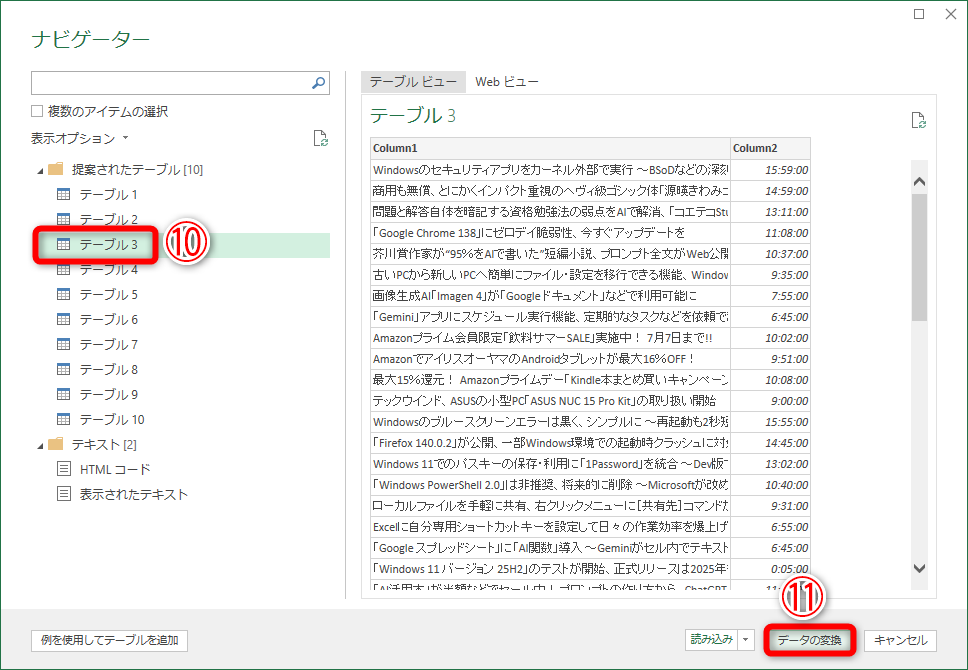This screenshot has width=968, height=670.
Task: Click the select-related-tables icon beside 表示オプション
Action: (320, 140)
